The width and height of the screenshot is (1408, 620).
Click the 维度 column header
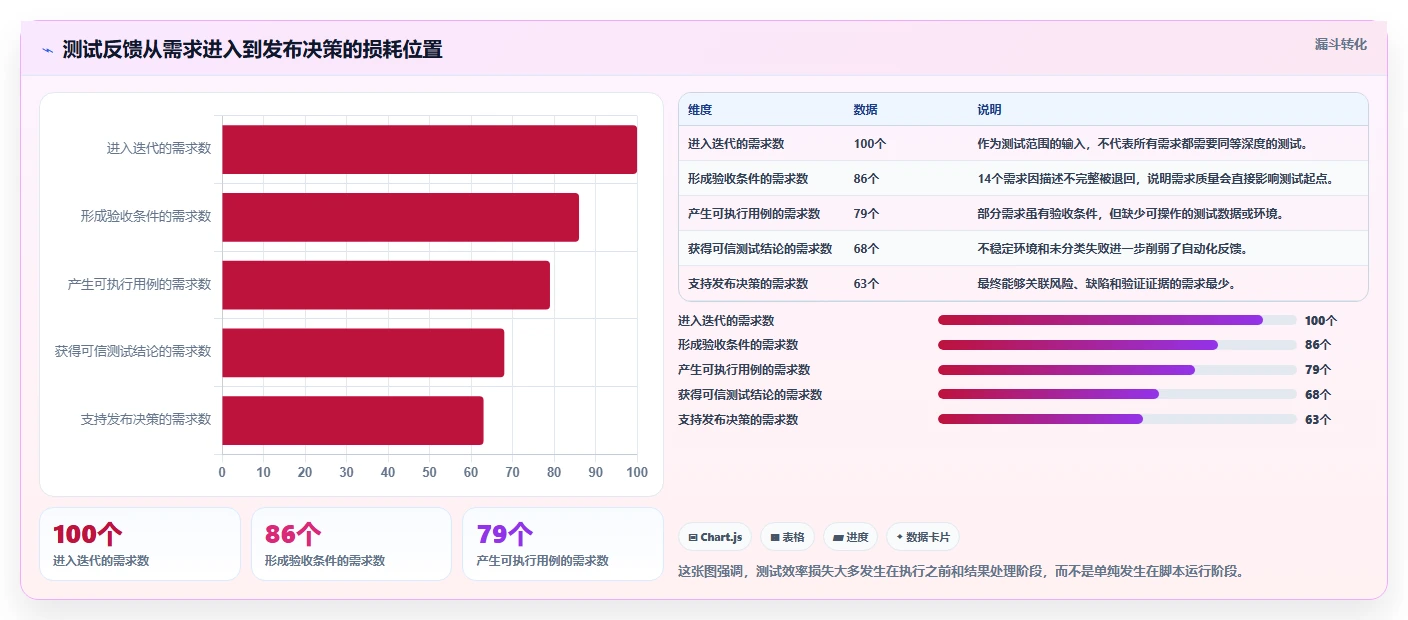pyautogui.click(x=700, y=110)
